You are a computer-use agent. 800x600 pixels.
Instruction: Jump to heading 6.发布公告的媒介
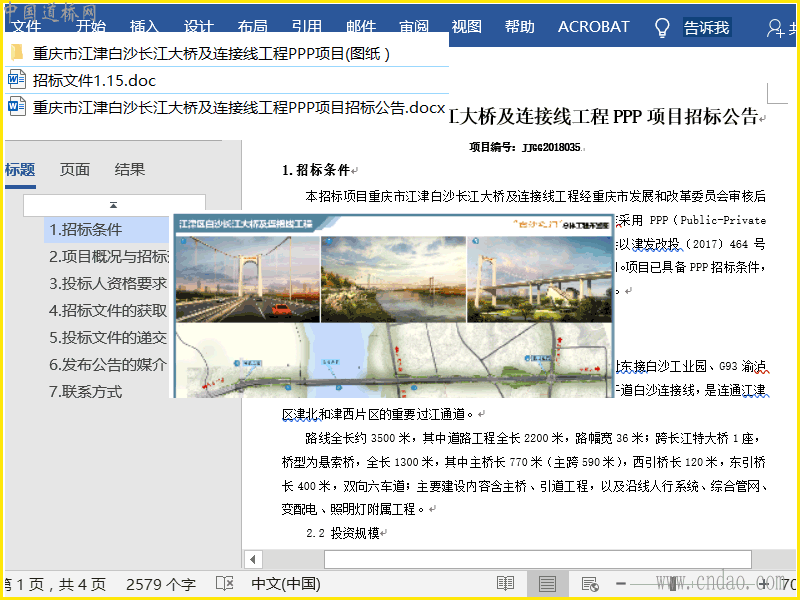click(108, 365)
